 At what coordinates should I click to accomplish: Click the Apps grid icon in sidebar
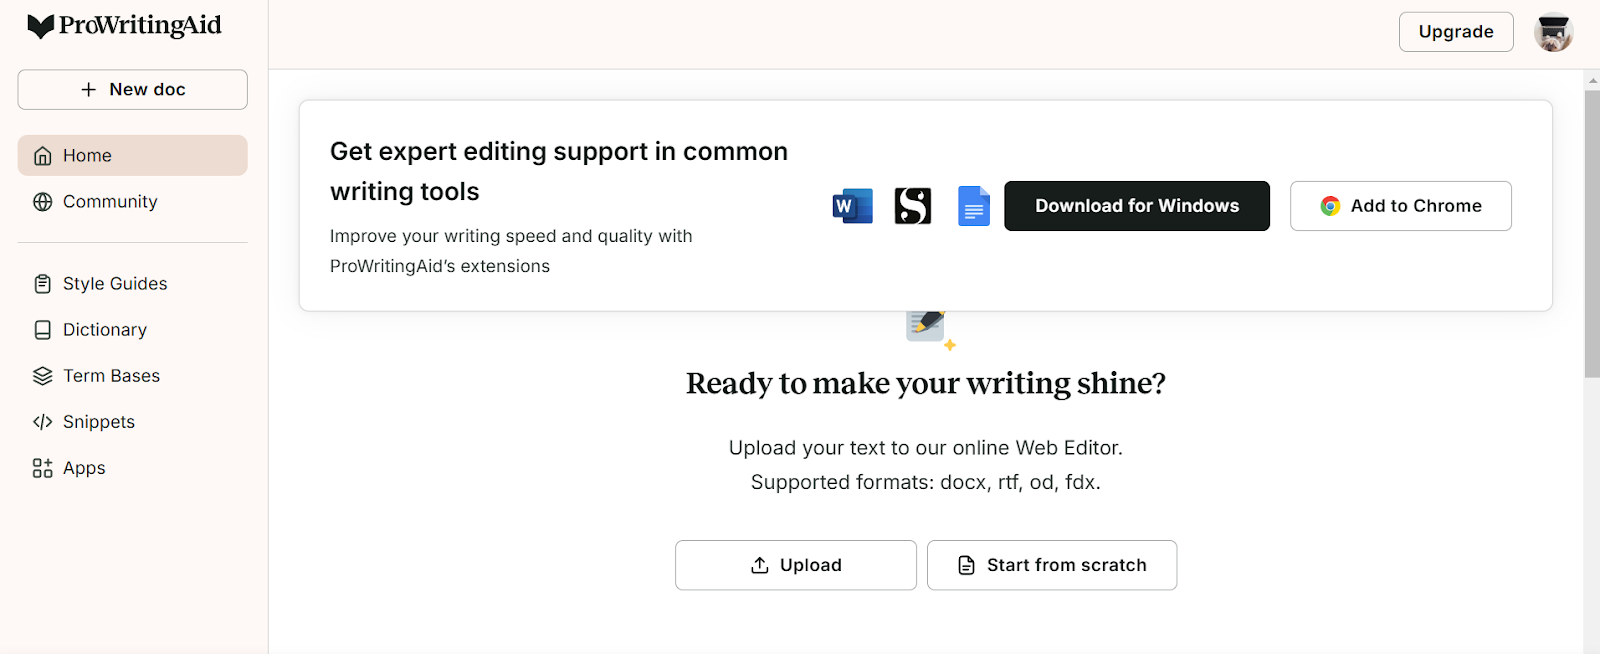[x=41, y=467]
